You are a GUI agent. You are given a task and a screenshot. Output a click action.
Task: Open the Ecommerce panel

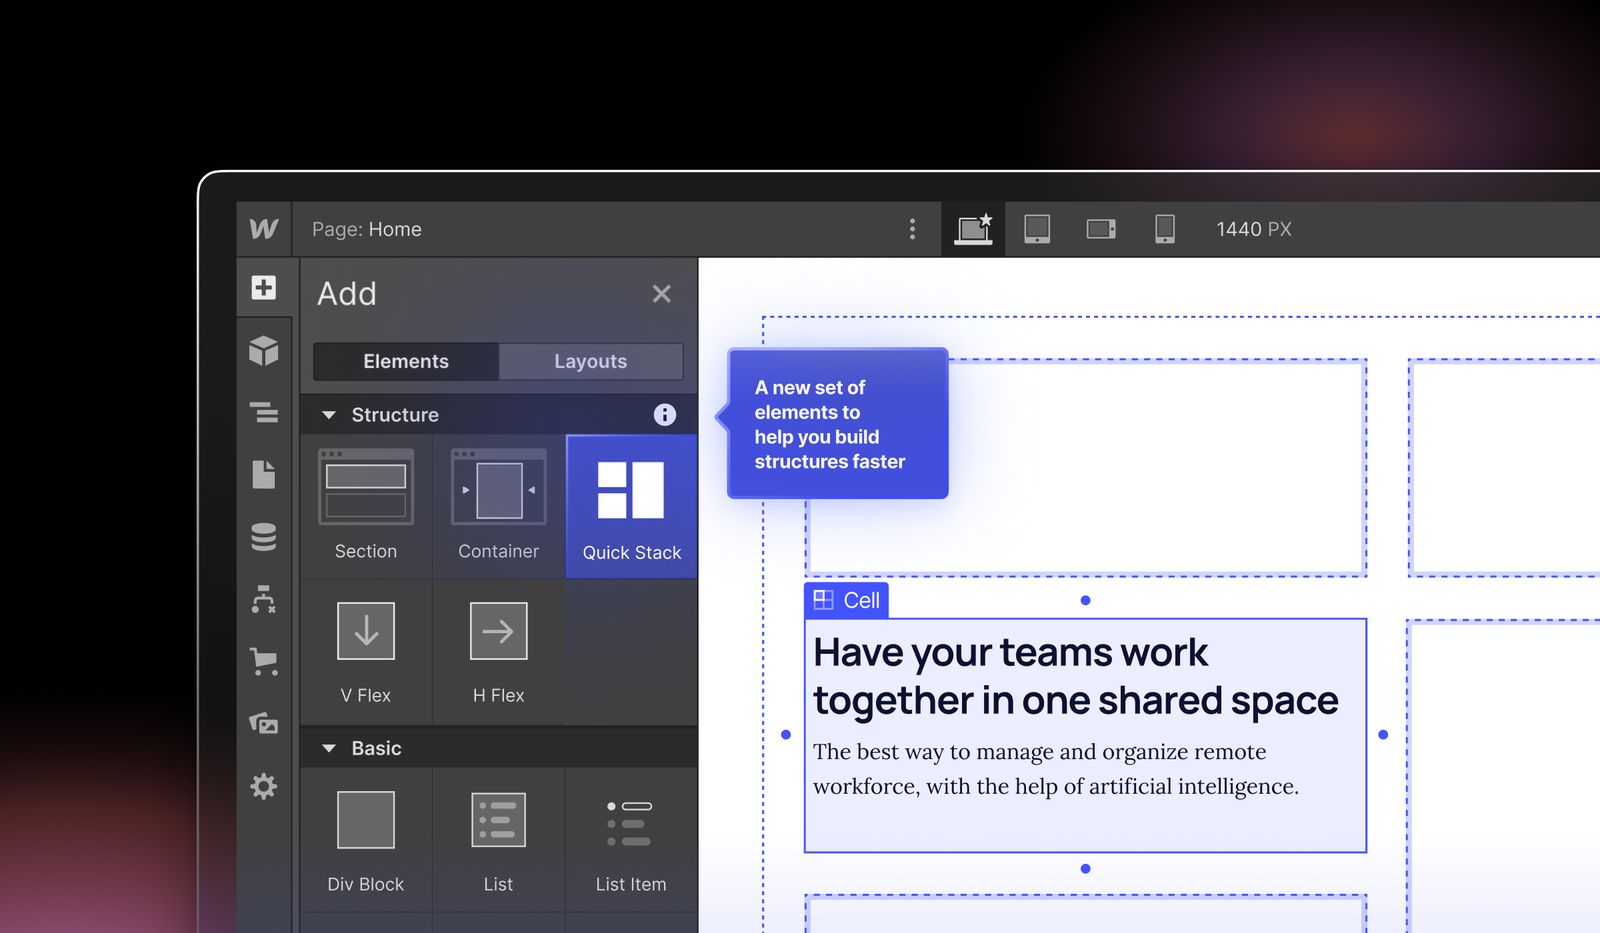point(264,662)
